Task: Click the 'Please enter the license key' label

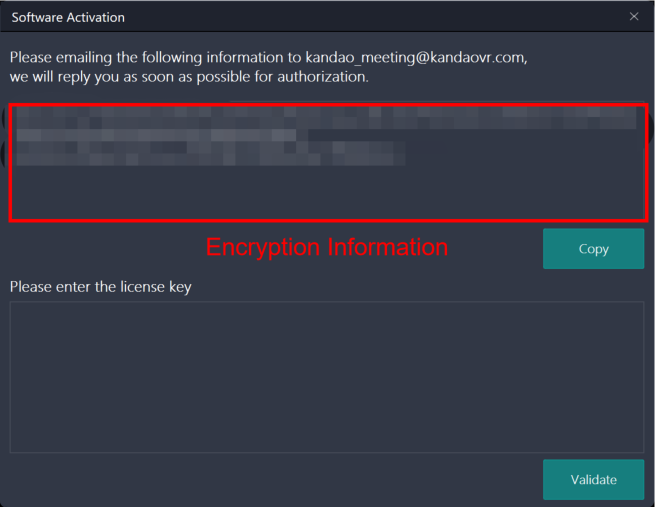Action: 100,287
